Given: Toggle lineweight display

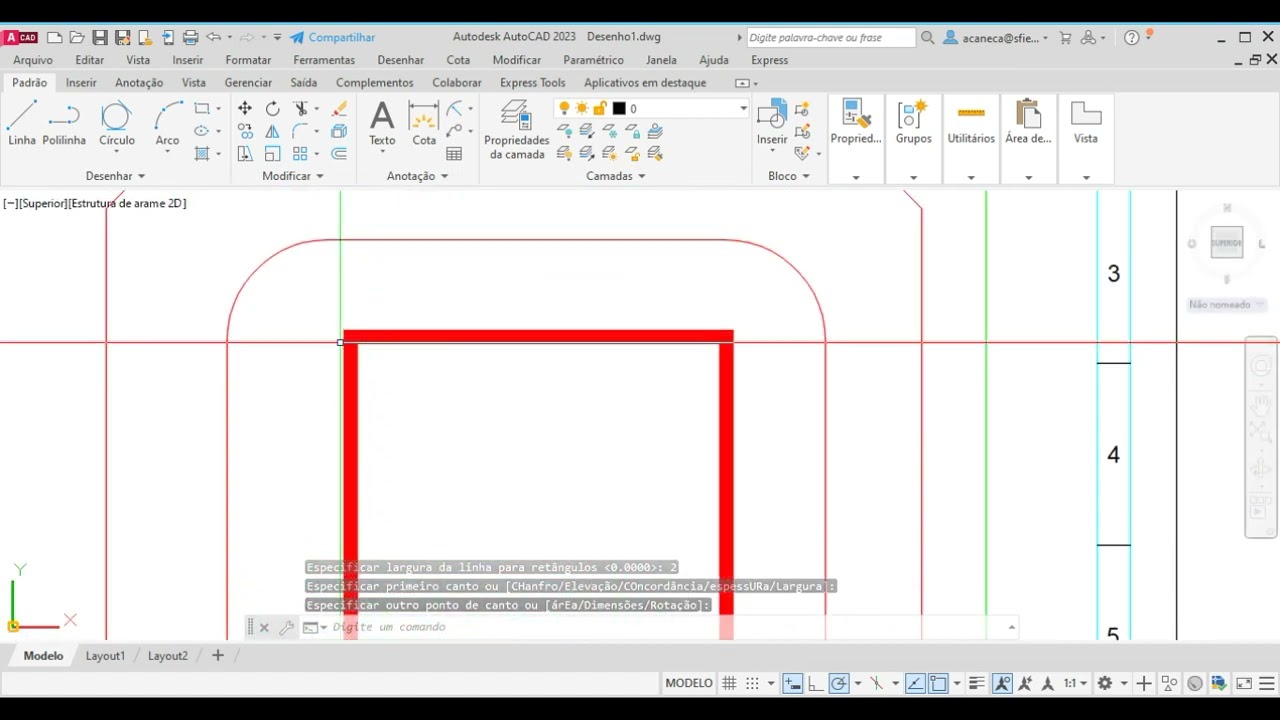Looking at the screenshot, I should pyautogui.click(x=977, y=683).
